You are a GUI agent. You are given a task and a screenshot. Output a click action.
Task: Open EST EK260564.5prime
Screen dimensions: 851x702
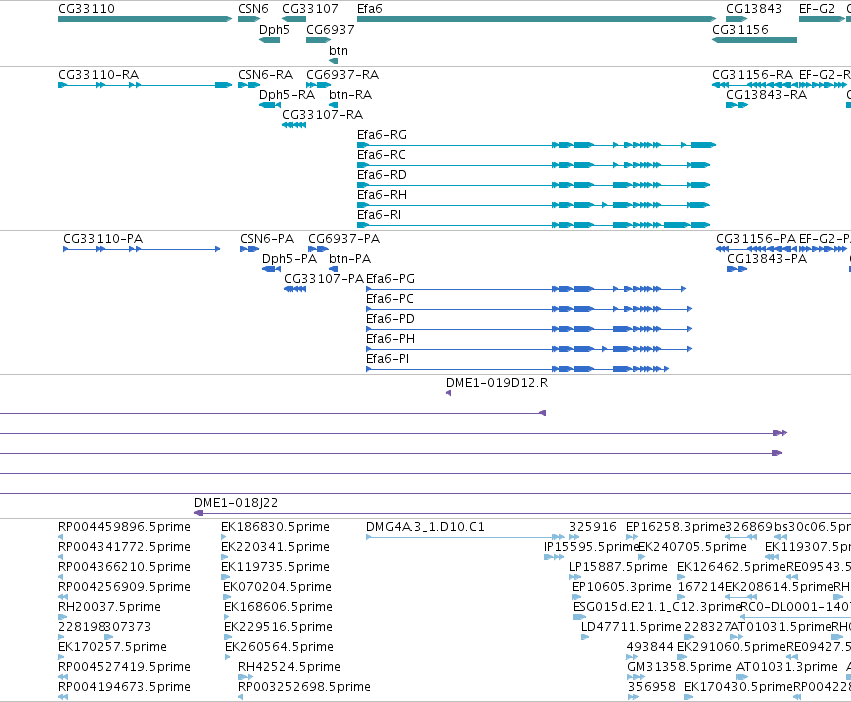coord(280,647)
